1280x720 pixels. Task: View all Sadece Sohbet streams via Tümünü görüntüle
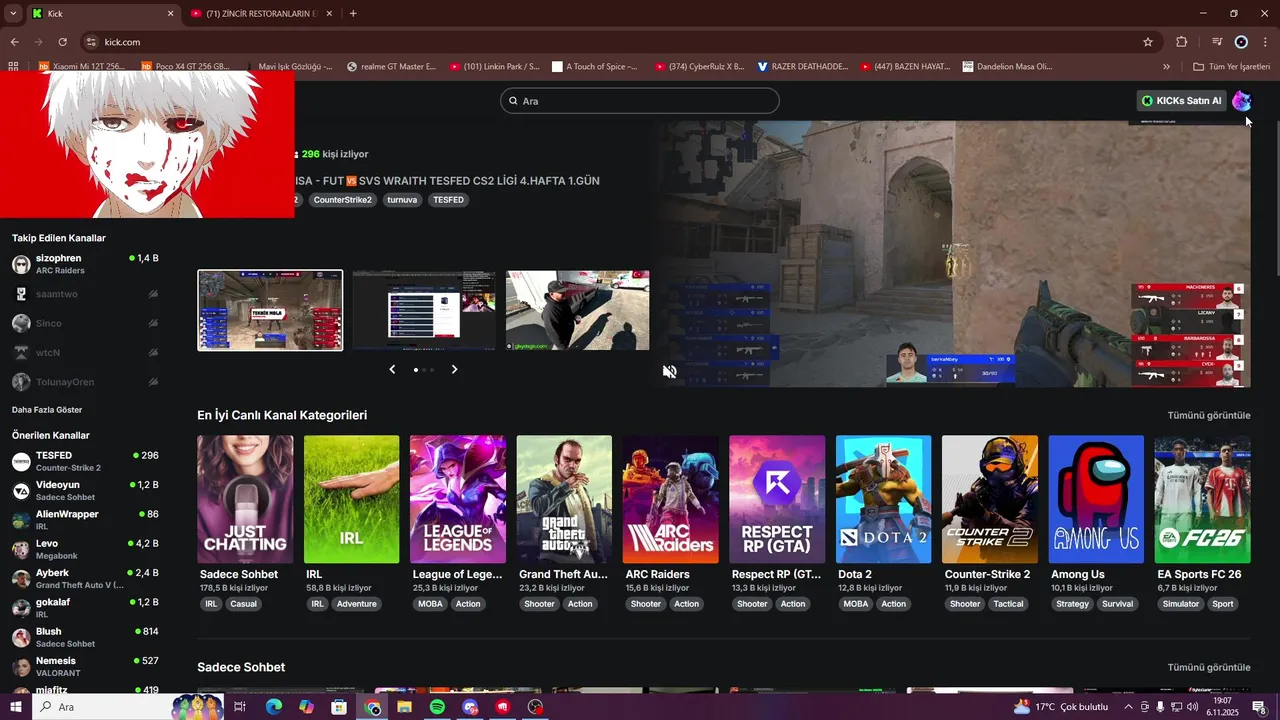(x=1209, y=667)
